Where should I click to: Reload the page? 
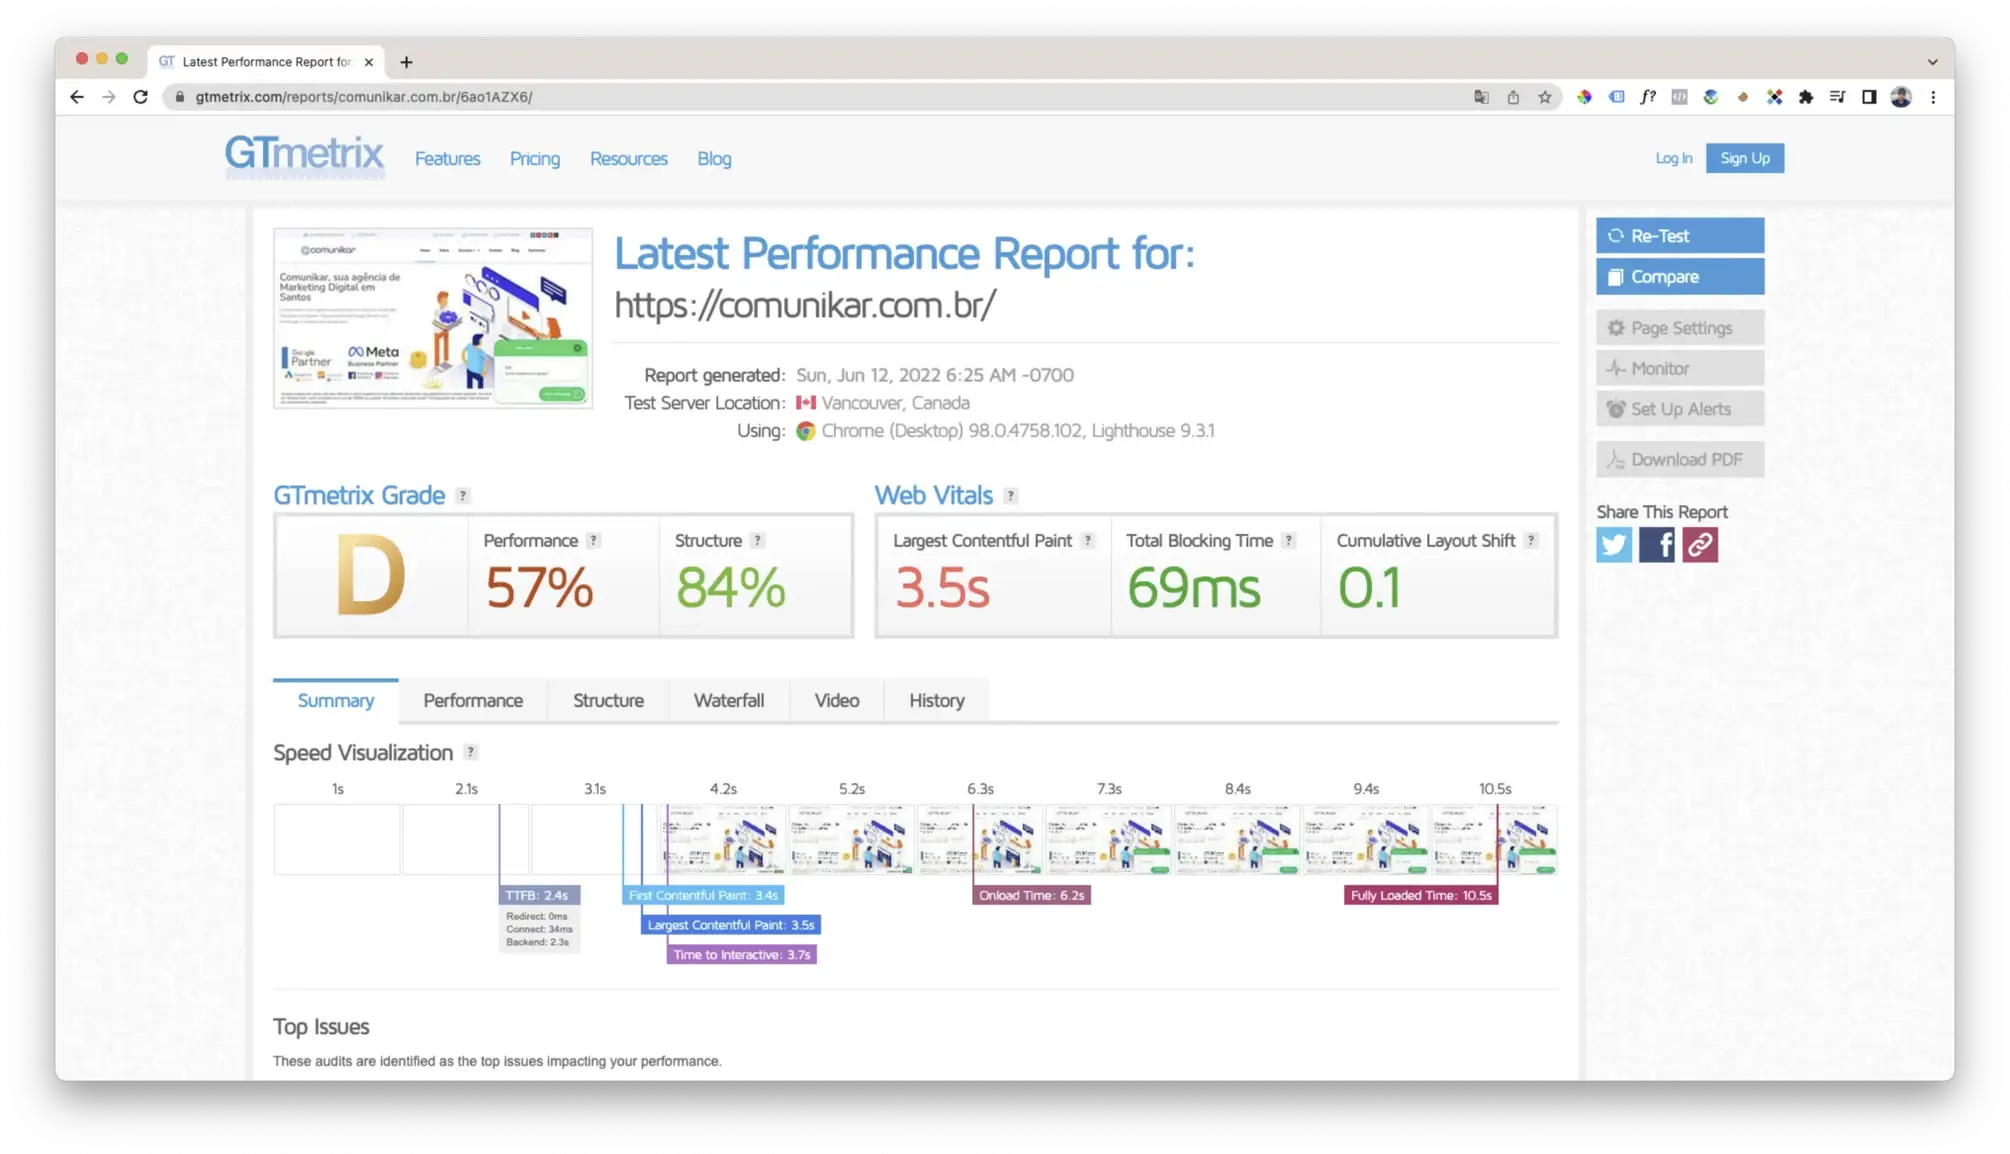[141, 97]
